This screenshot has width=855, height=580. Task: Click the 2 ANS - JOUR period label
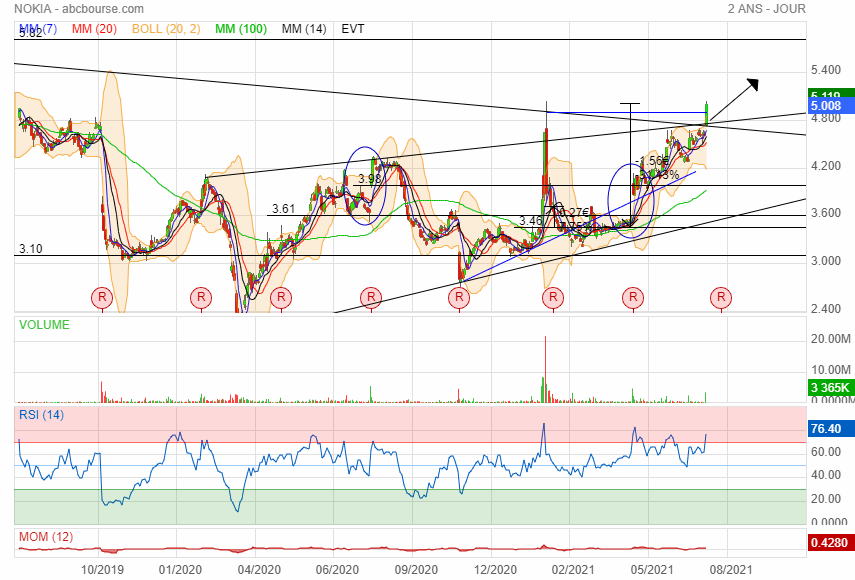pos(767,9)
